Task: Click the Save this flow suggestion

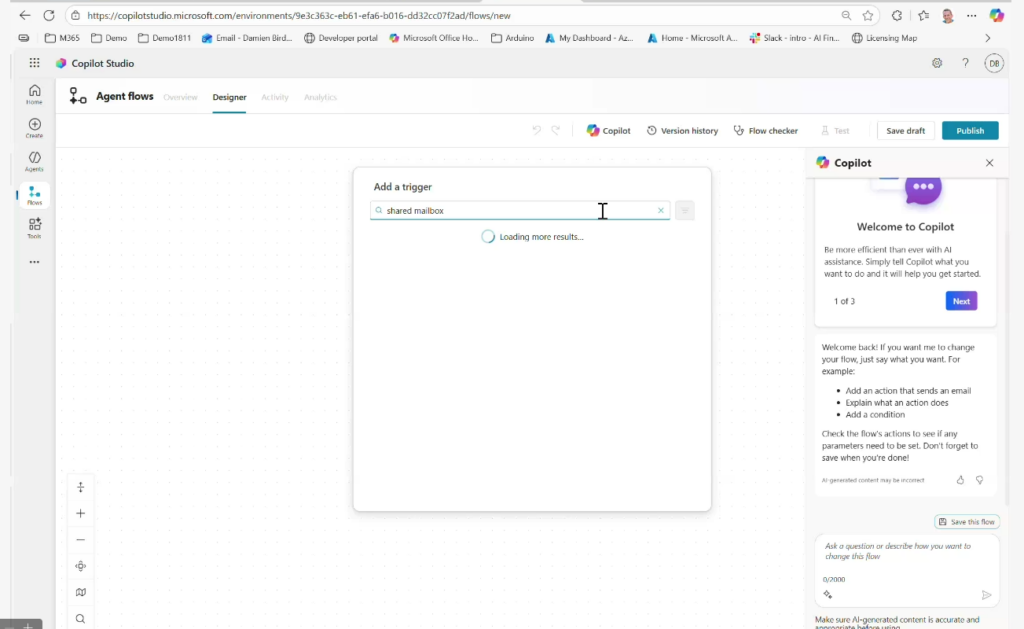Action: coord(967,522)
